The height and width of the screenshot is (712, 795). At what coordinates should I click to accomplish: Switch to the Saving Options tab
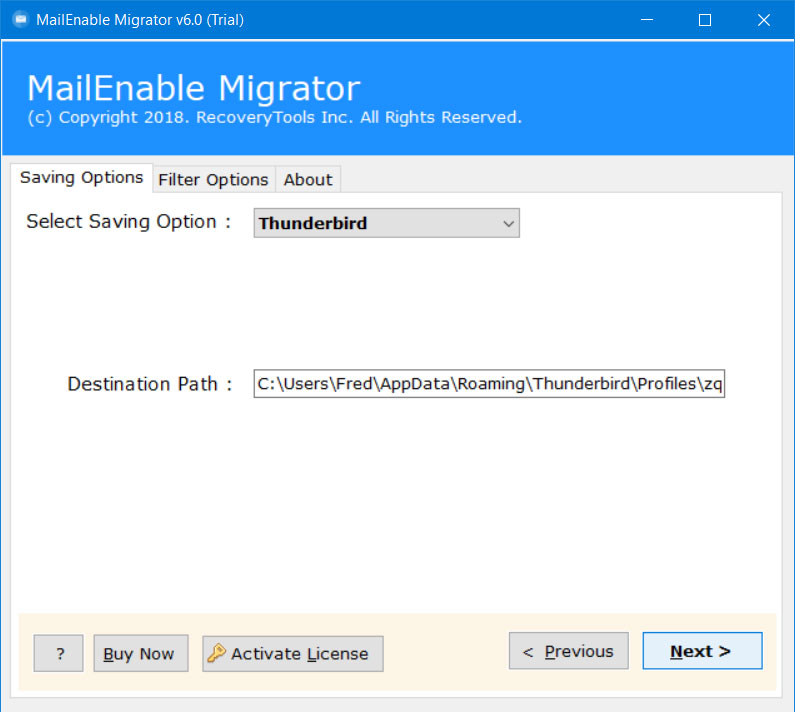pyautogui.click(x=82, y=178)
